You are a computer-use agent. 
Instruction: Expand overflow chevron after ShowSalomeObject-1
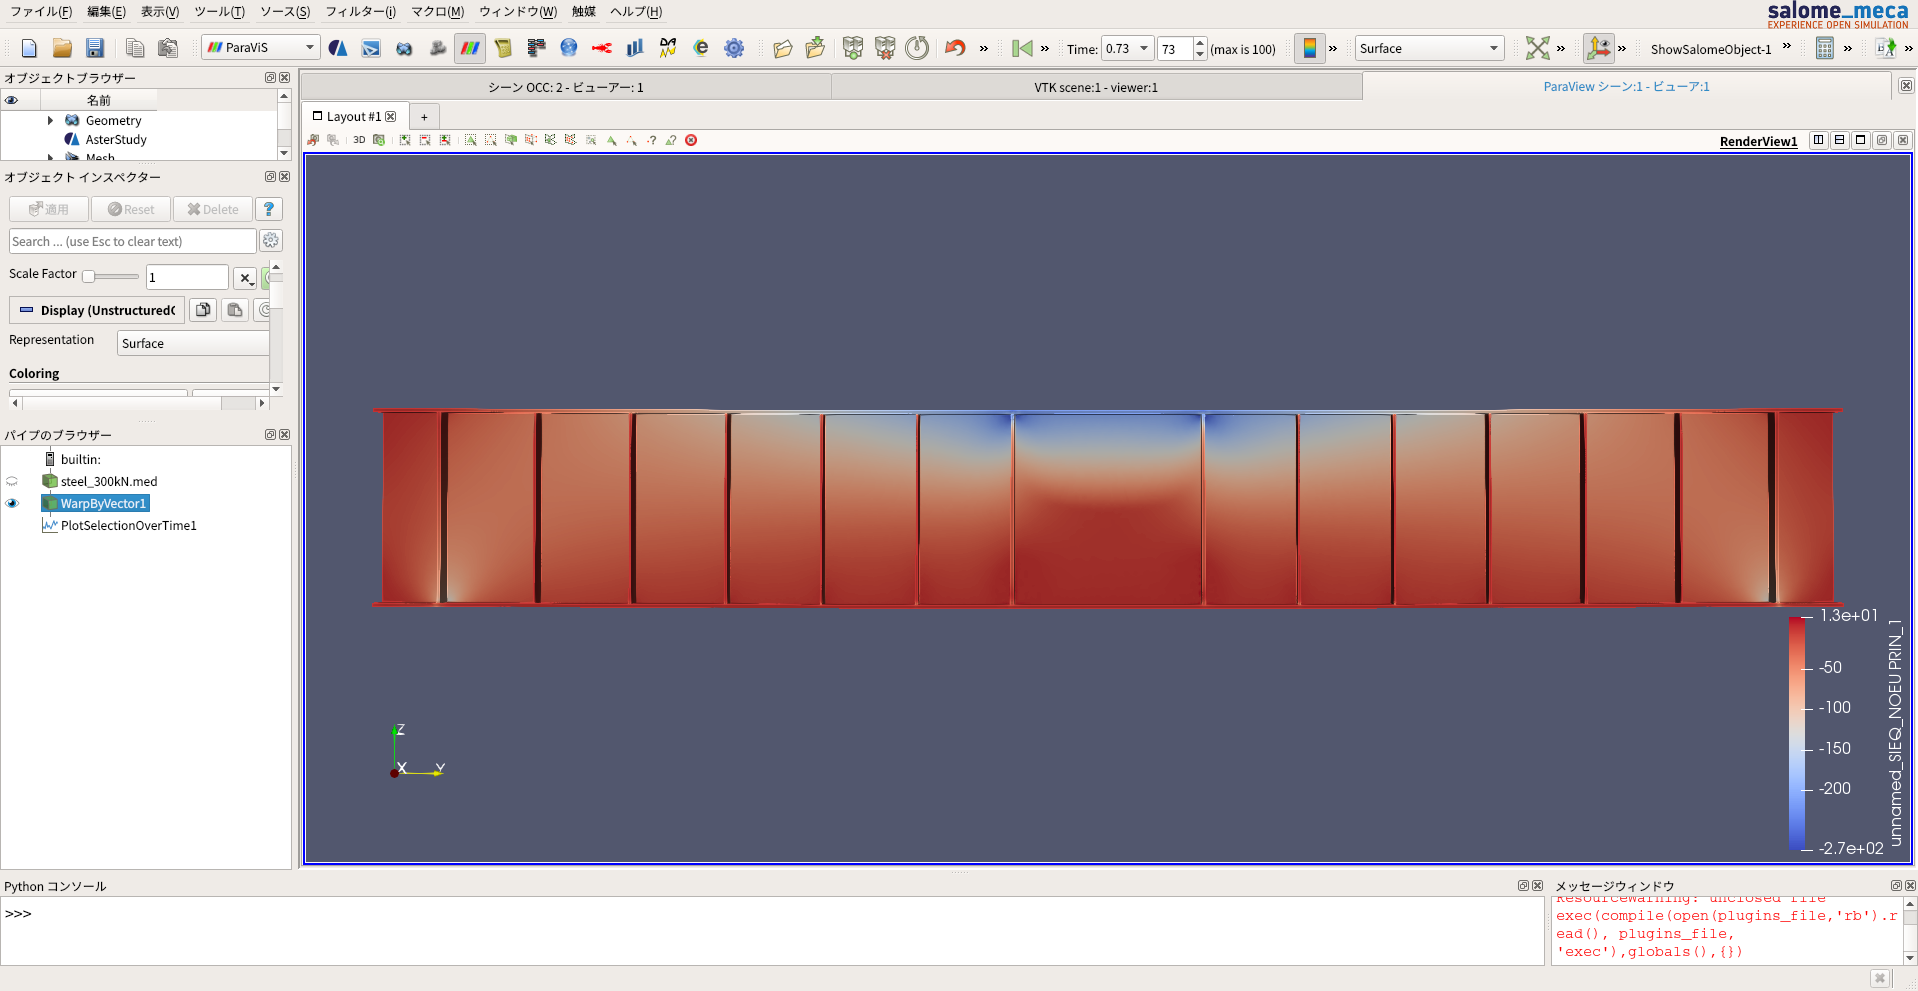point(1787,46)
